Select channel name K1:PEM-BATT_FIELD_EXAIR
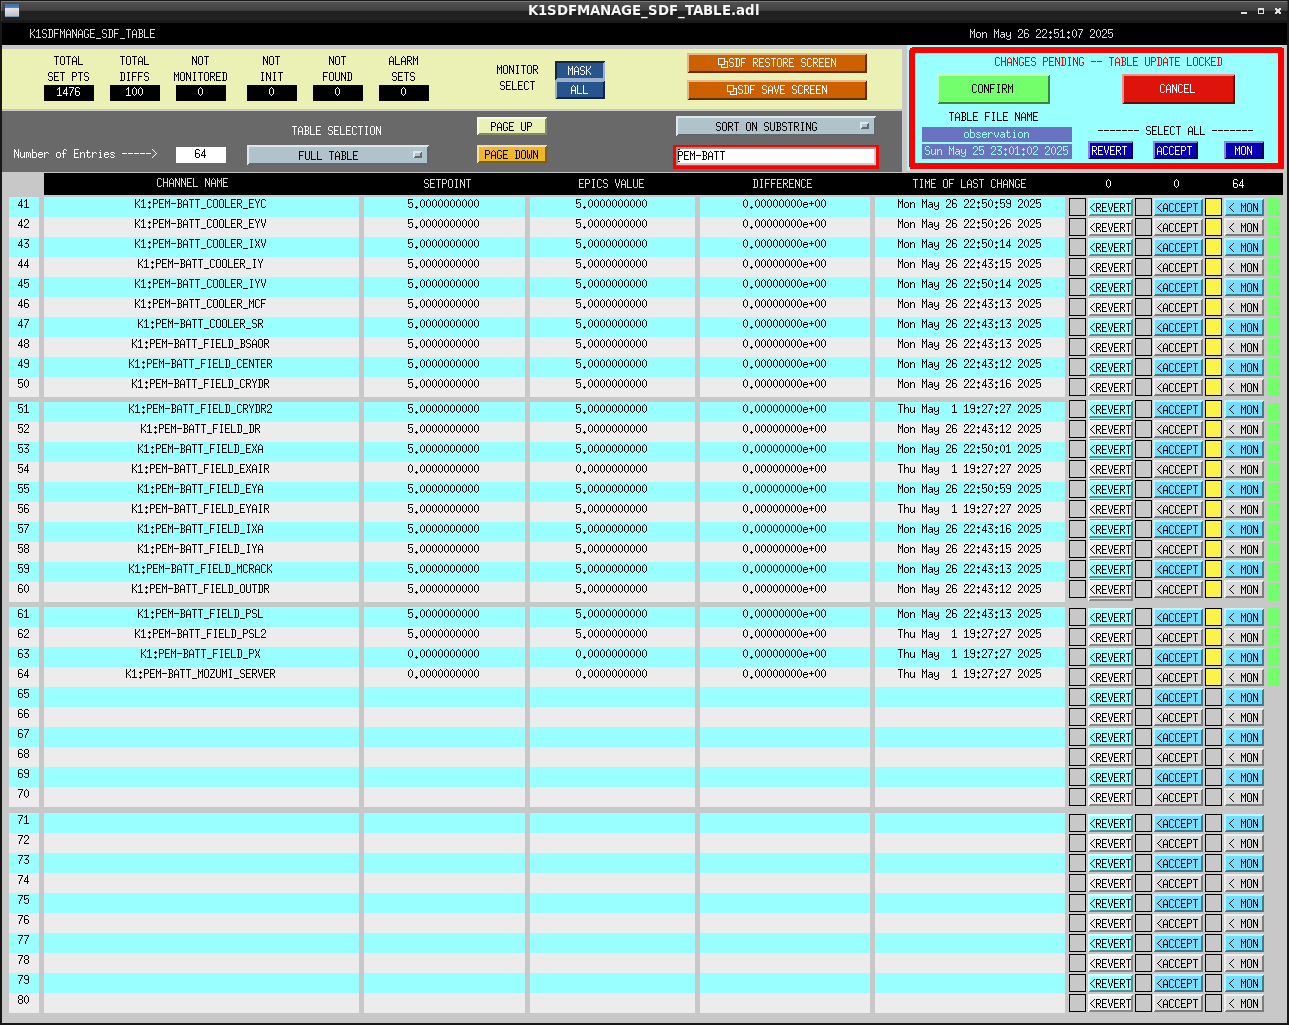Screen dimensions: 1289x1025 [x=201, y=469]
